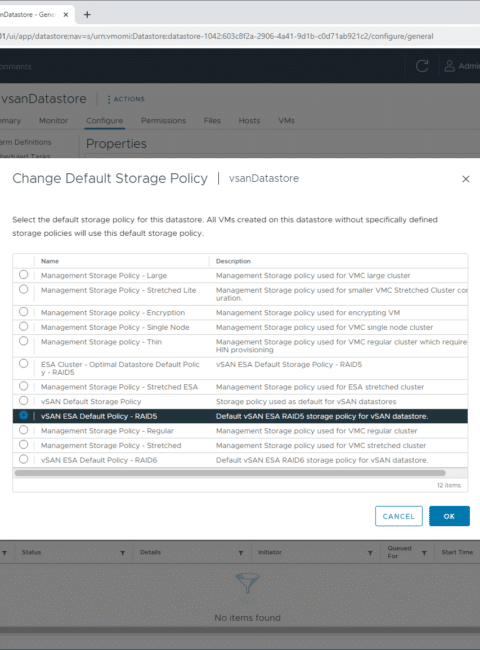The image size is (480, 650).
Task: Sort policies by Description column header
Action: [x=233, y=261]
